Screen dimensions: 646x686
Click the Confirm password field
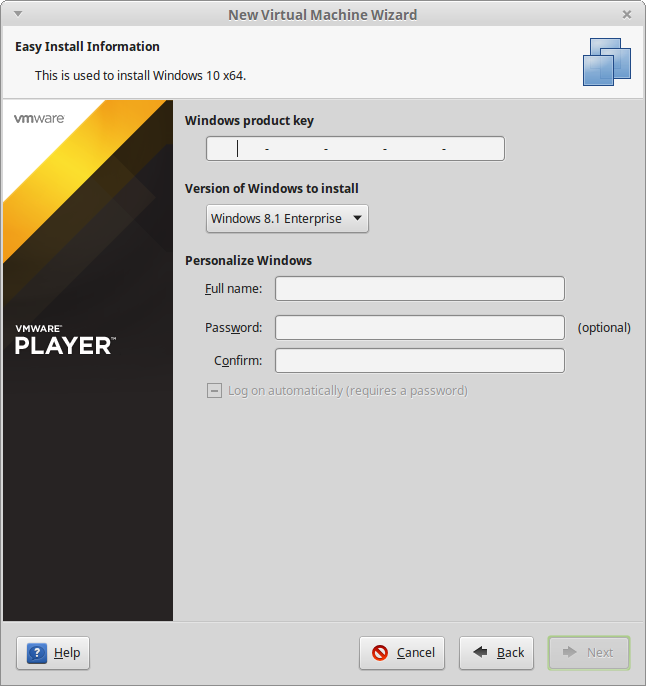point(420,360)
